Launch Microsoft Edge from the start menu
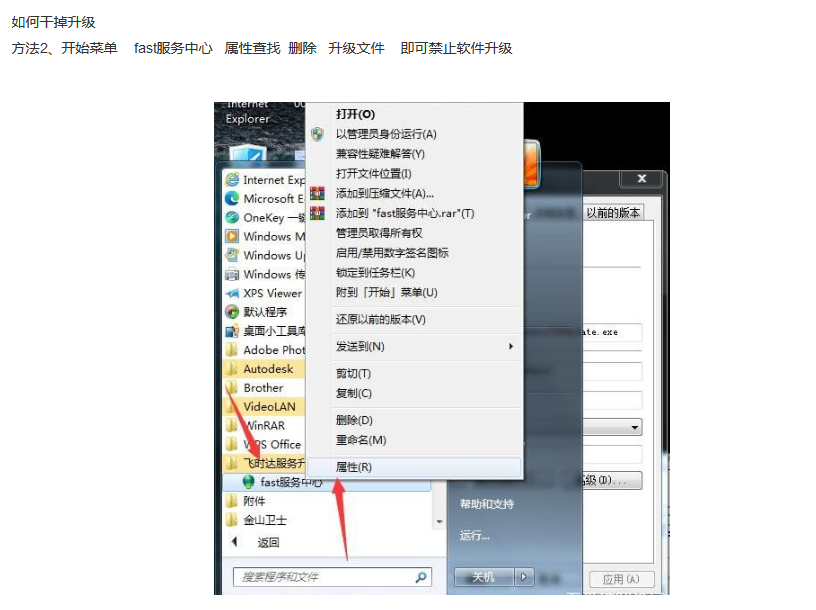 pyautogui.click(x=232, y=198)
